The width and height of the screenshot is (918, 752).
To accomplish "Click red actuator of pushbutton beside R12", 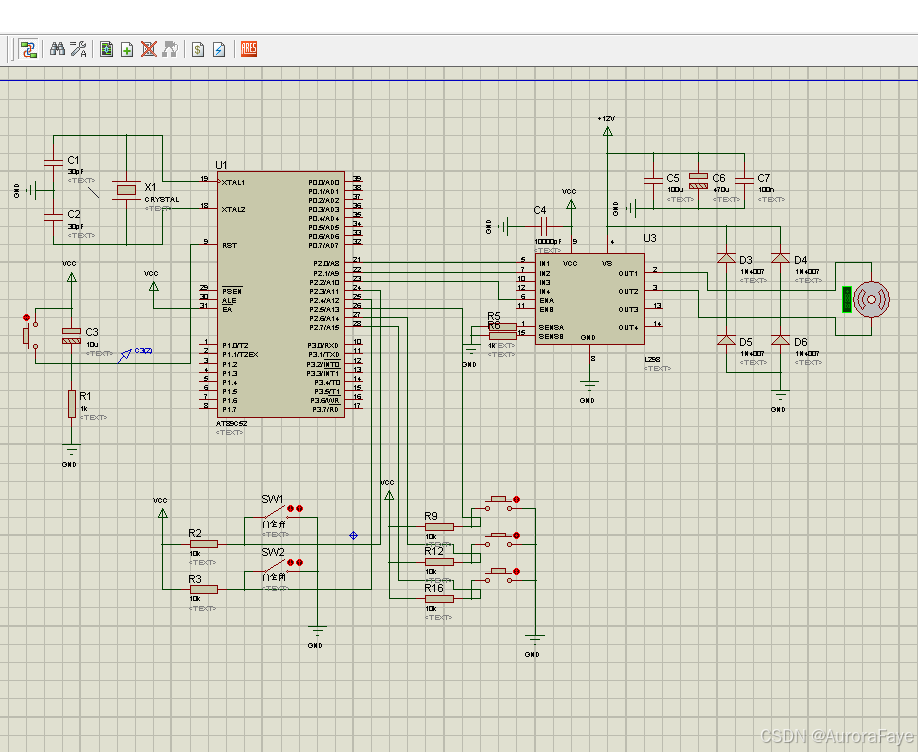I will click(x=516, y=535).
